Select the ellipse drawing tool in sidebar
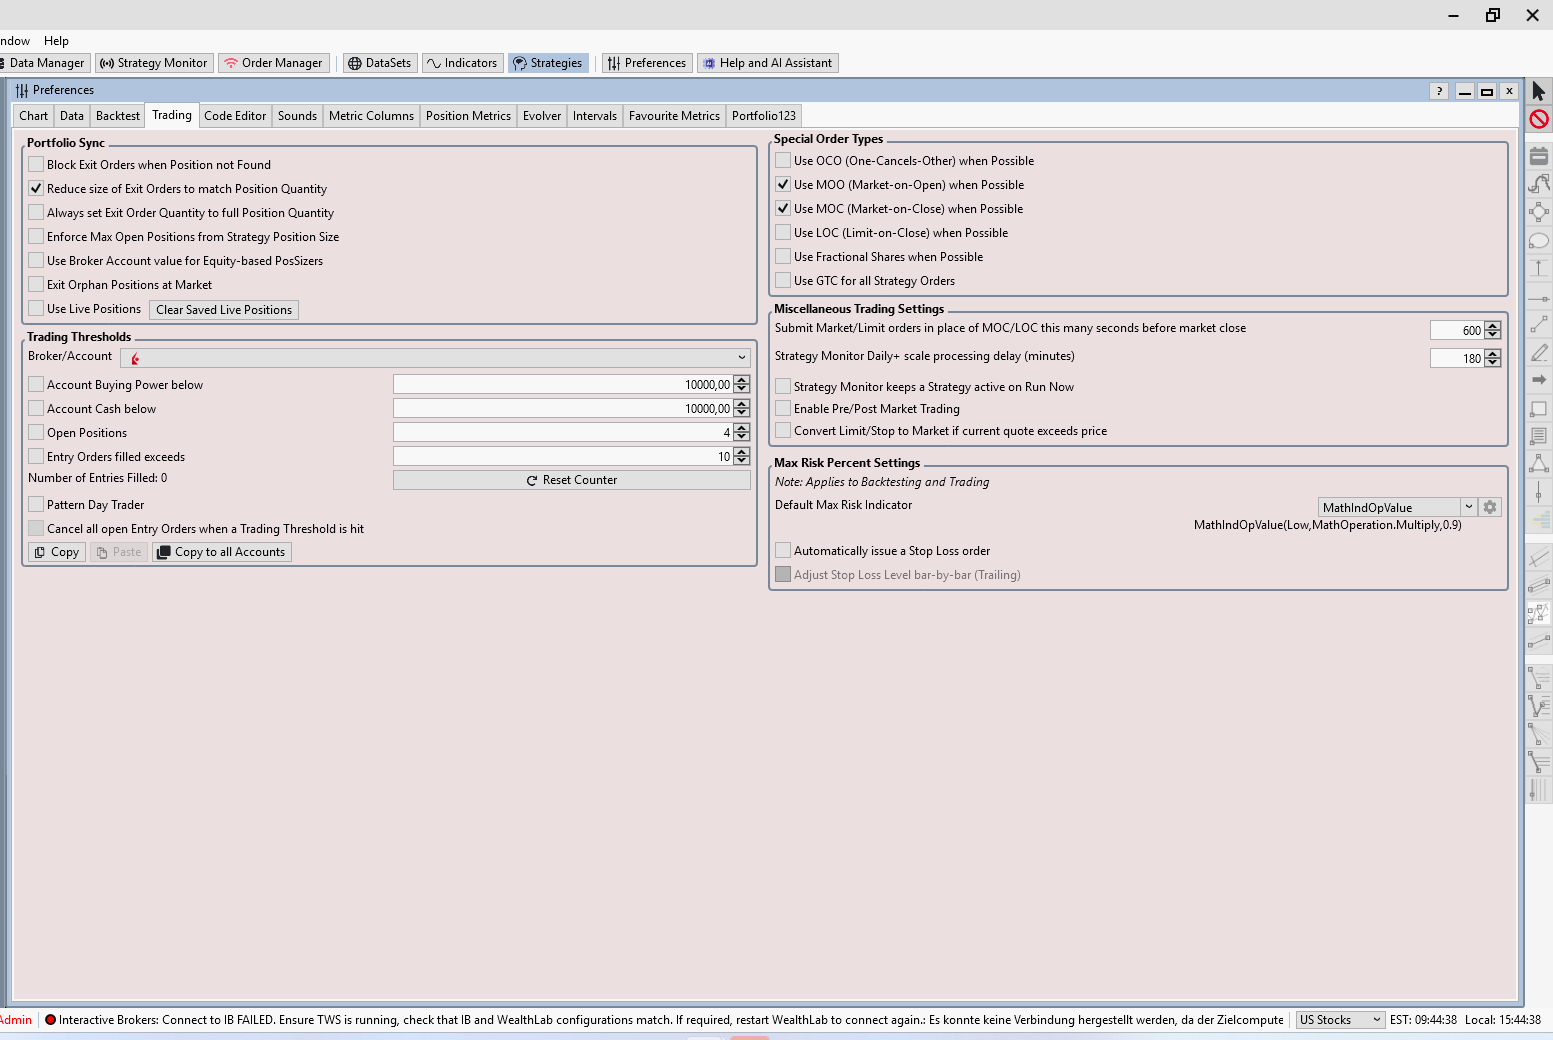This screenshot has height=1040, width=1553. [1538, 240]
